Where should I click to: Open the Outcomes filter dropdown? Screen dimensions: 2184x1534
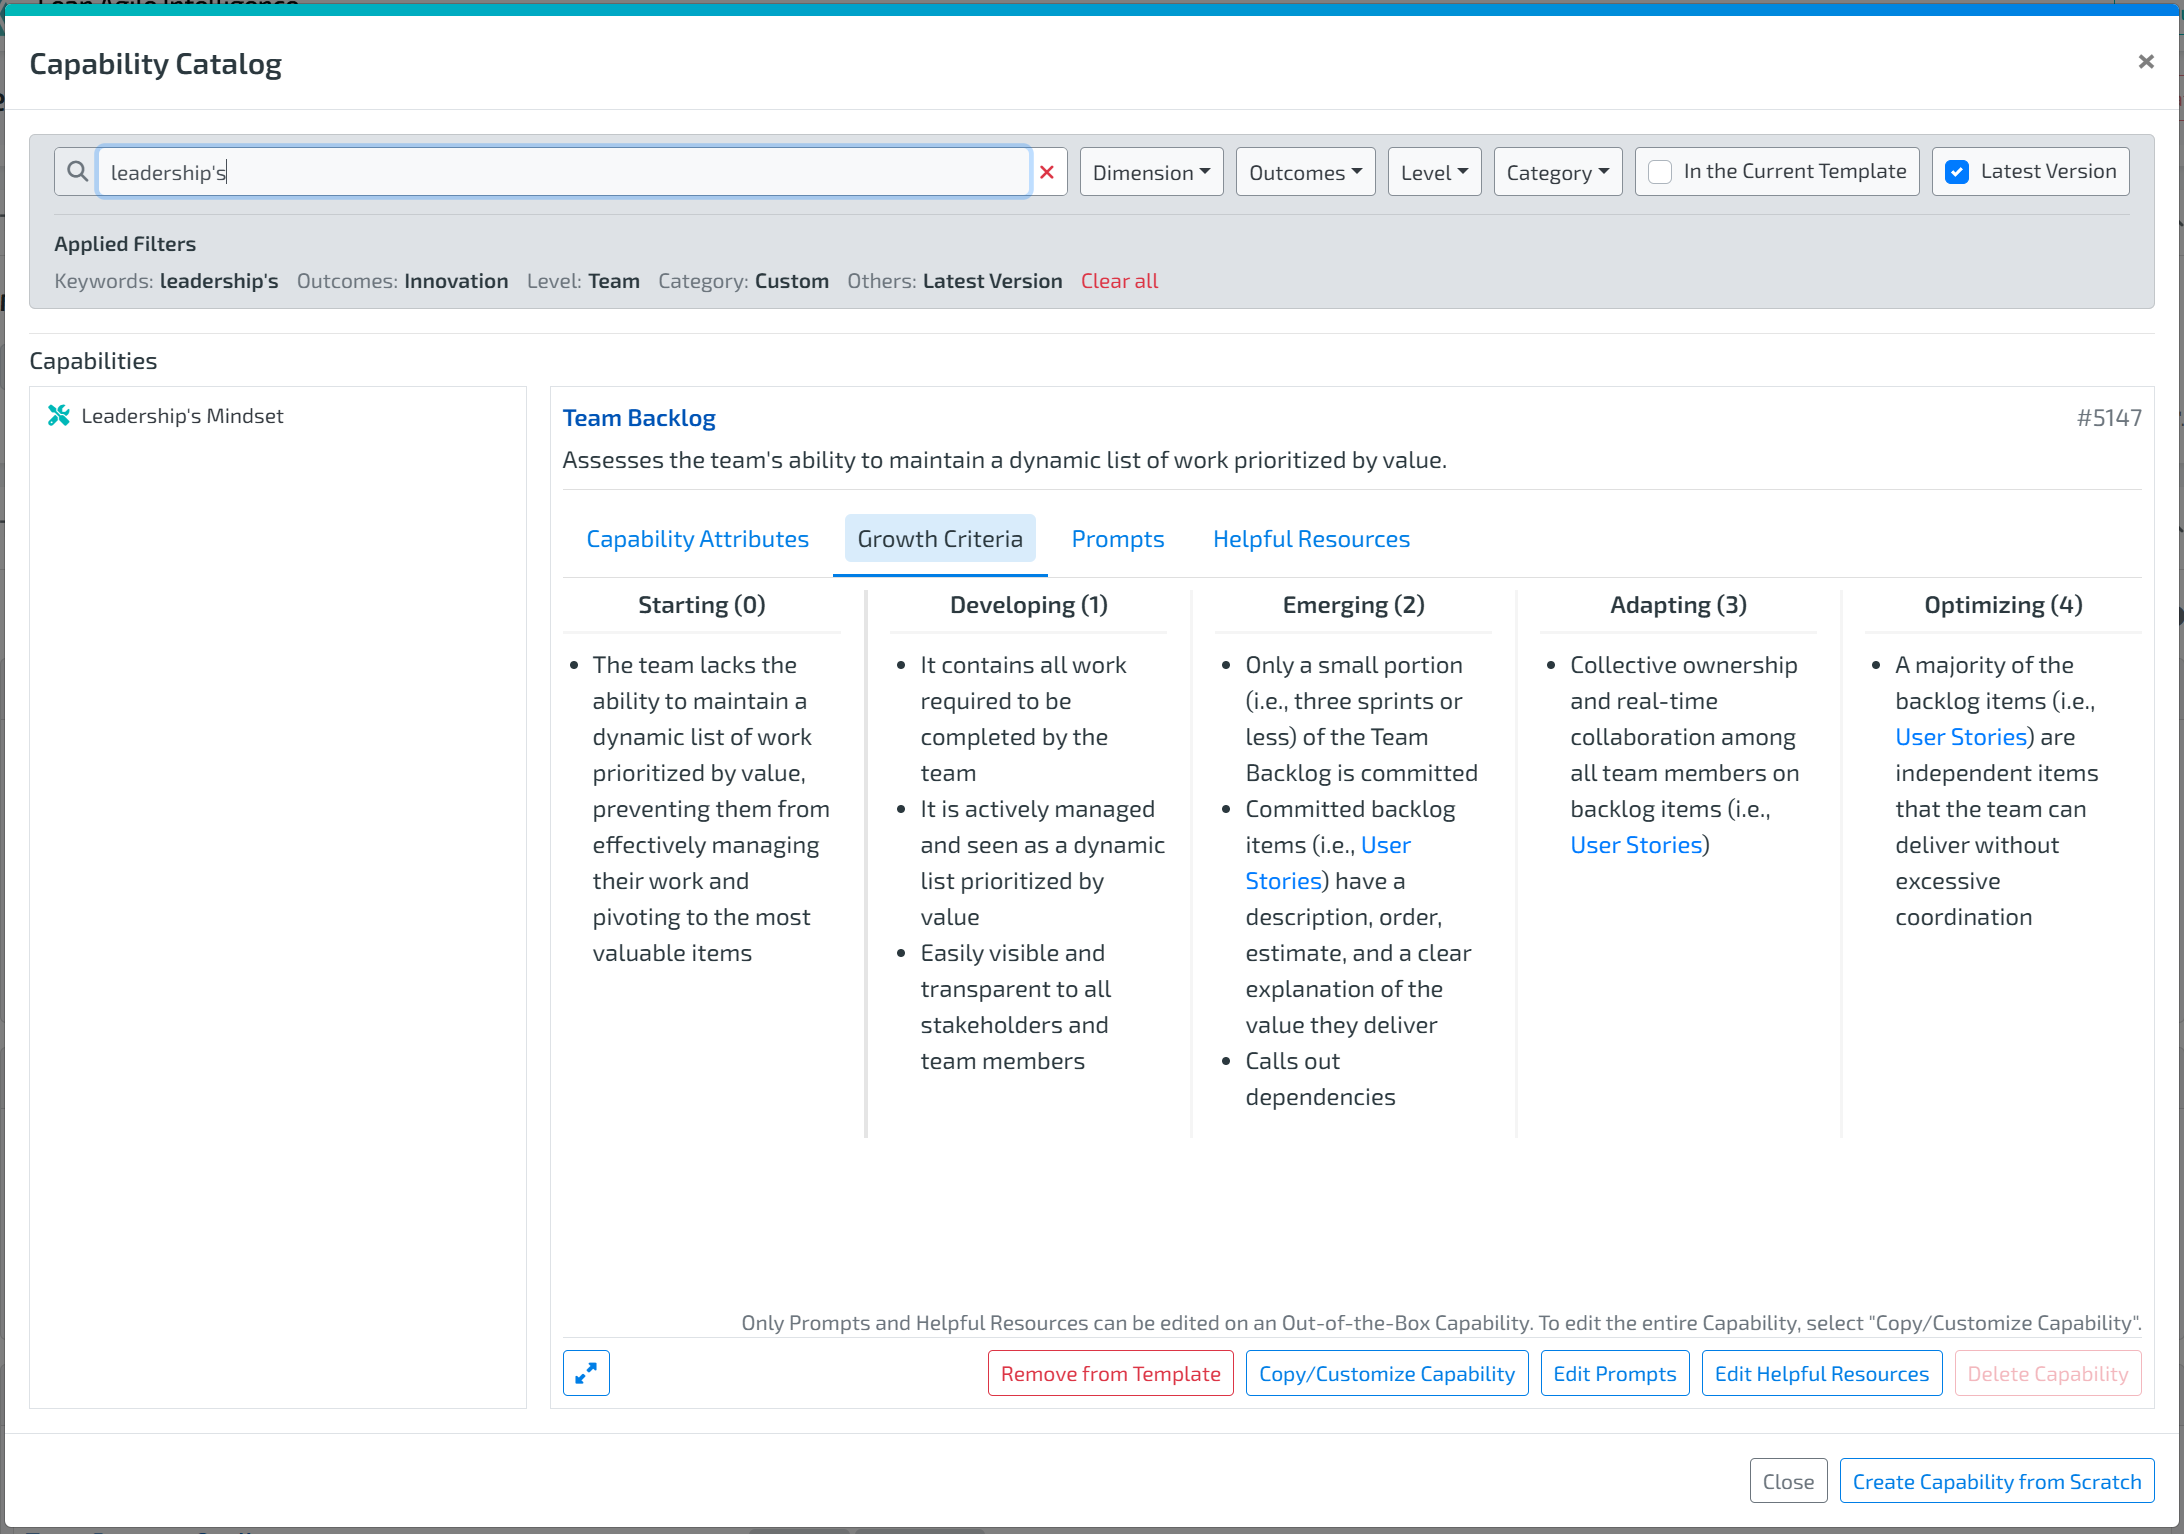tap(1305, 172)
